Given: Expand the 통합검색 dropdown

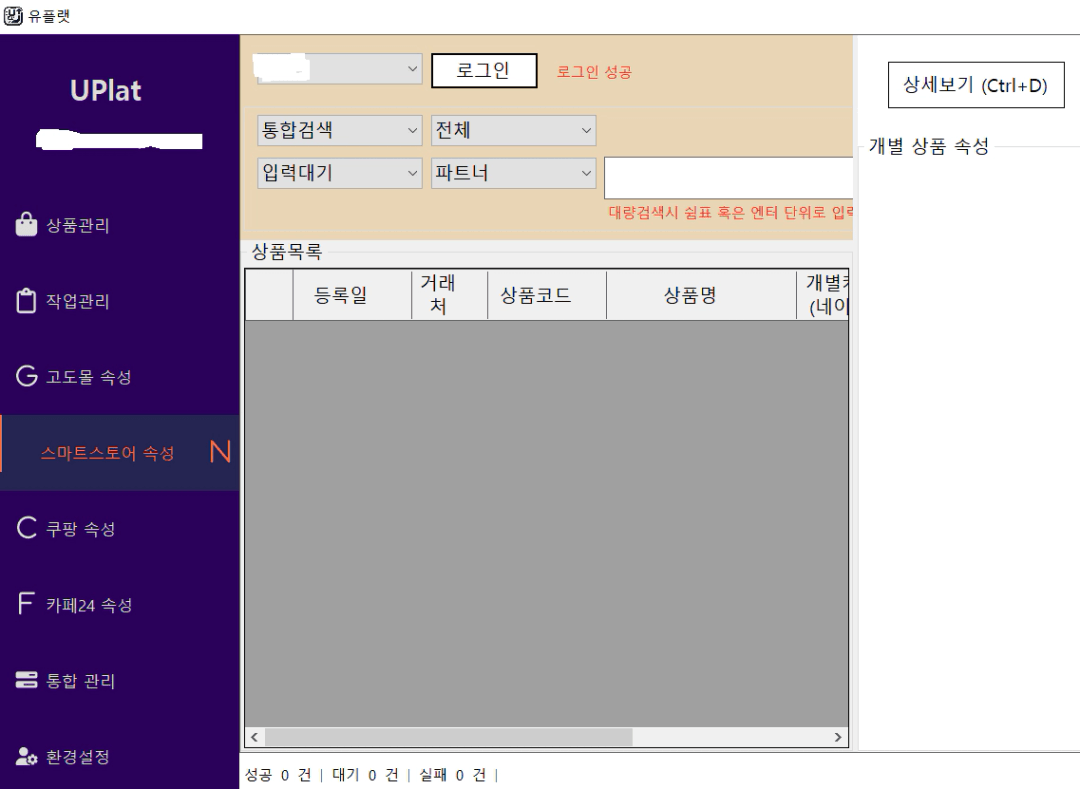Looking at the screenshot, I should pyautogui.click(x=339, y=130).
